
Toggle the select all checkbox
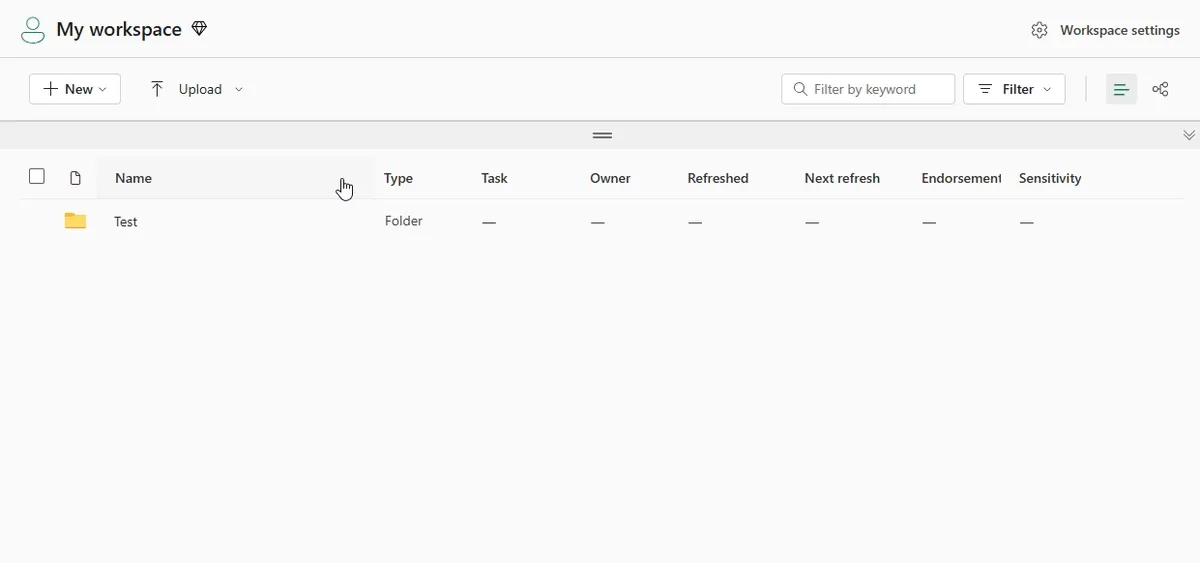pos(37,177)
